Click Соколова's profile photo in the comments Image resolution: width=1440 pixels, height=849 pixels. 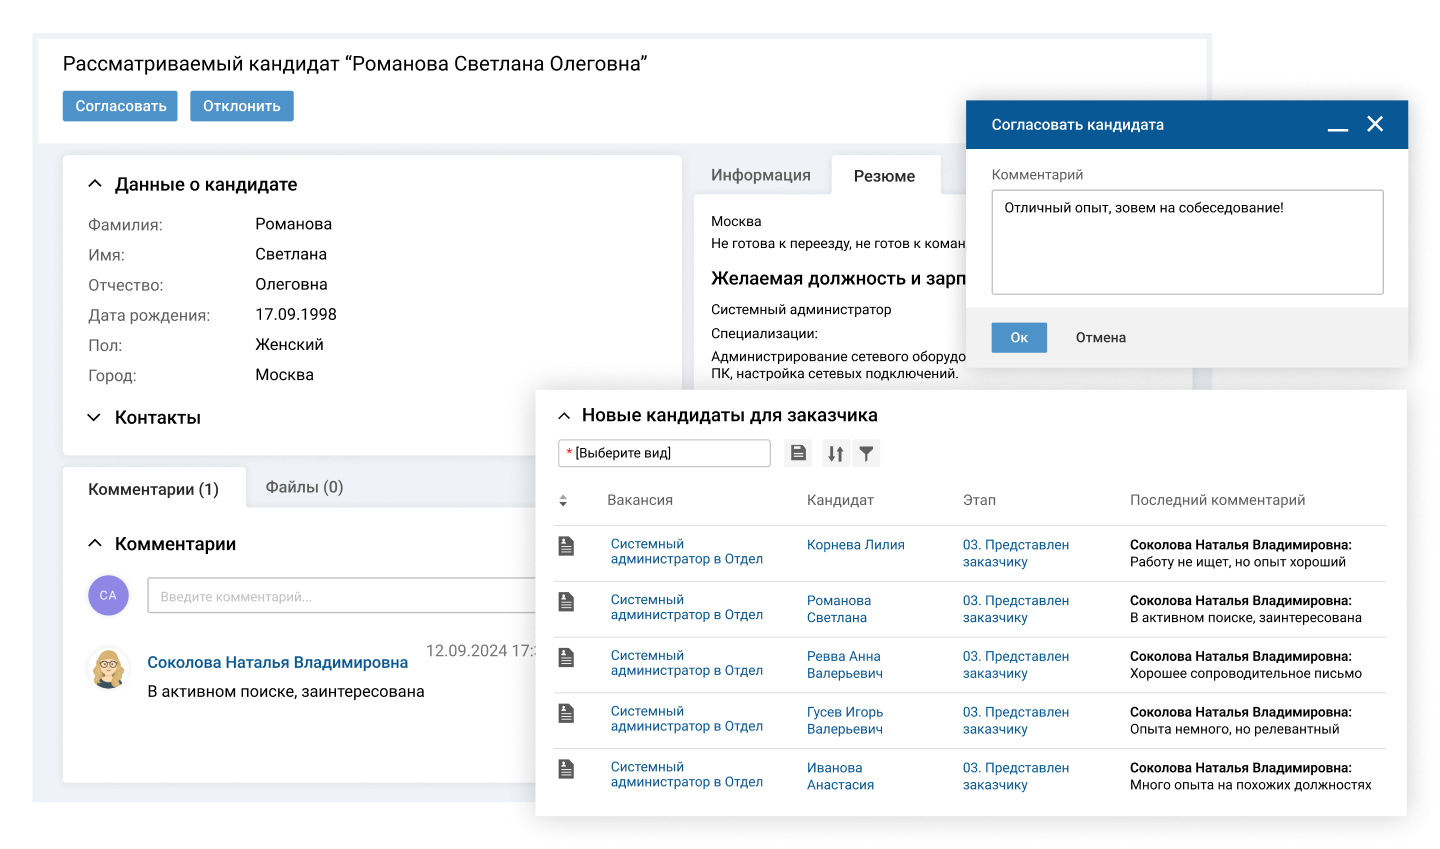[x=108, y=668]
